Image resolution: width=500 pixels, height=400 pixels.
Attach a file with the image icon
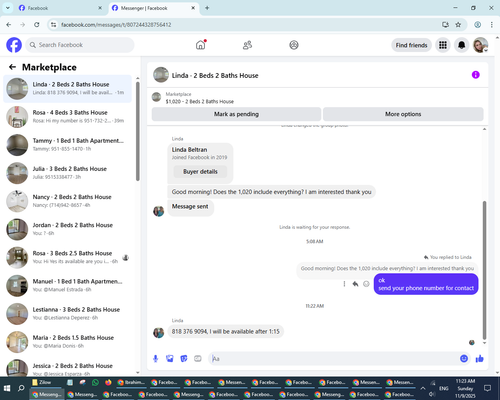(170, 359)
